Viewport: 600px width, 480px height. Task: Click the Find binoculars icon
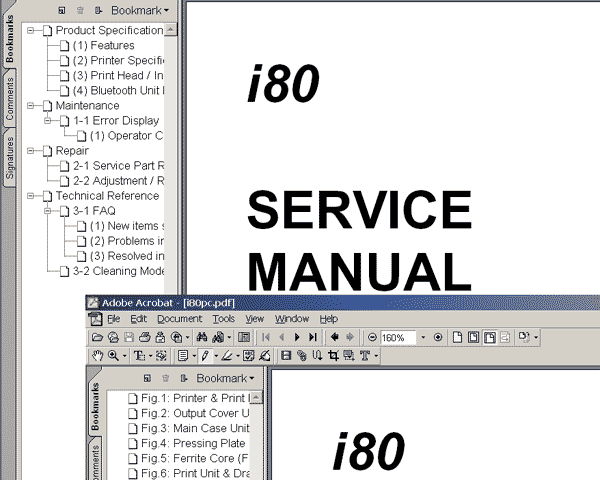(202, 337)
